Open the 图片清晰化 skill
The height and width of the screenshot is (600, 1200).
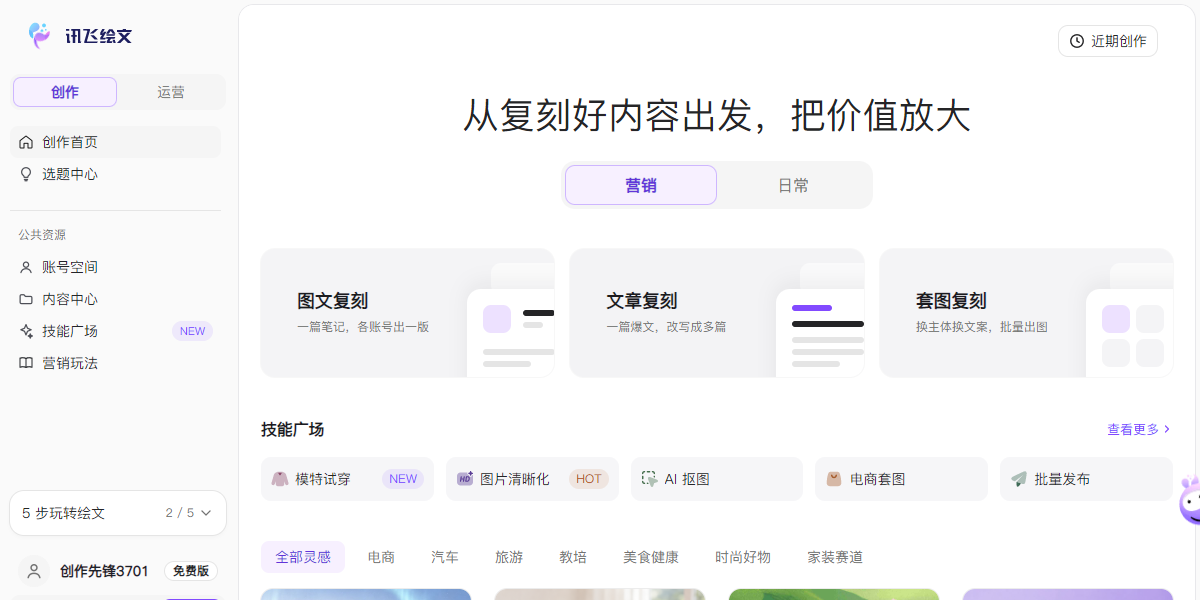click(x=532, y=479)
